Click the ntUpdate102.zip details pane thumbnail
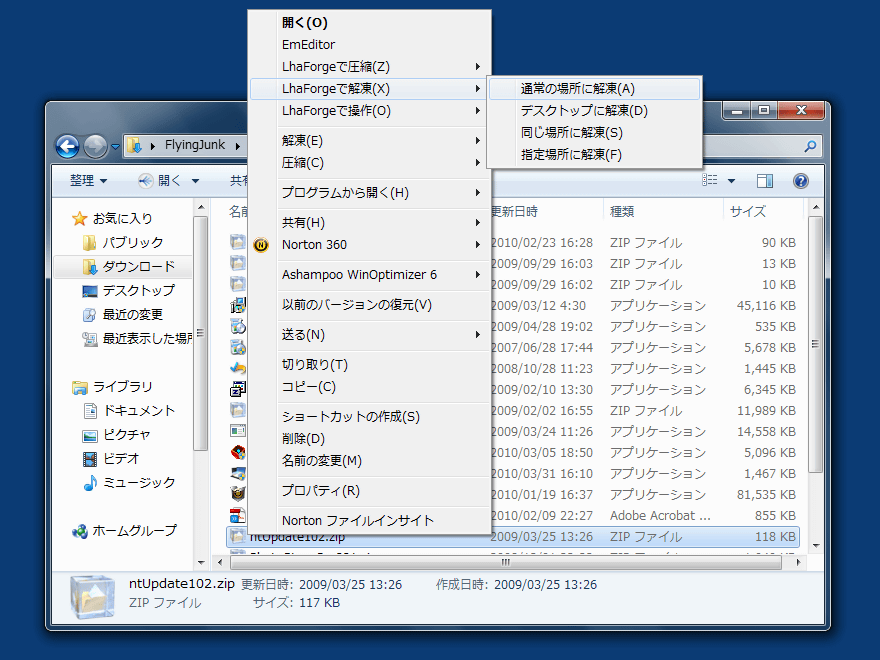Viewport: 880px width, 660px height. [92, 596]
